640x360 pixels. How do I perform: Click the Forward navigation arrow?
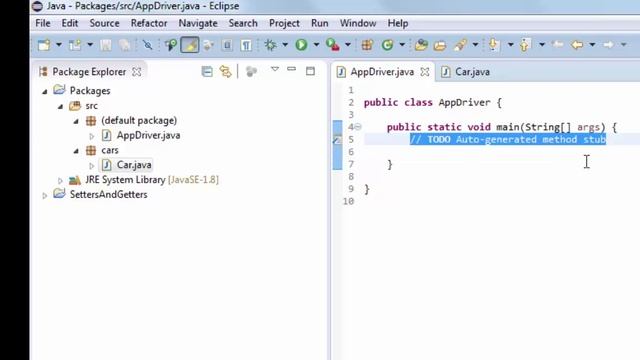tap(608, 44)
